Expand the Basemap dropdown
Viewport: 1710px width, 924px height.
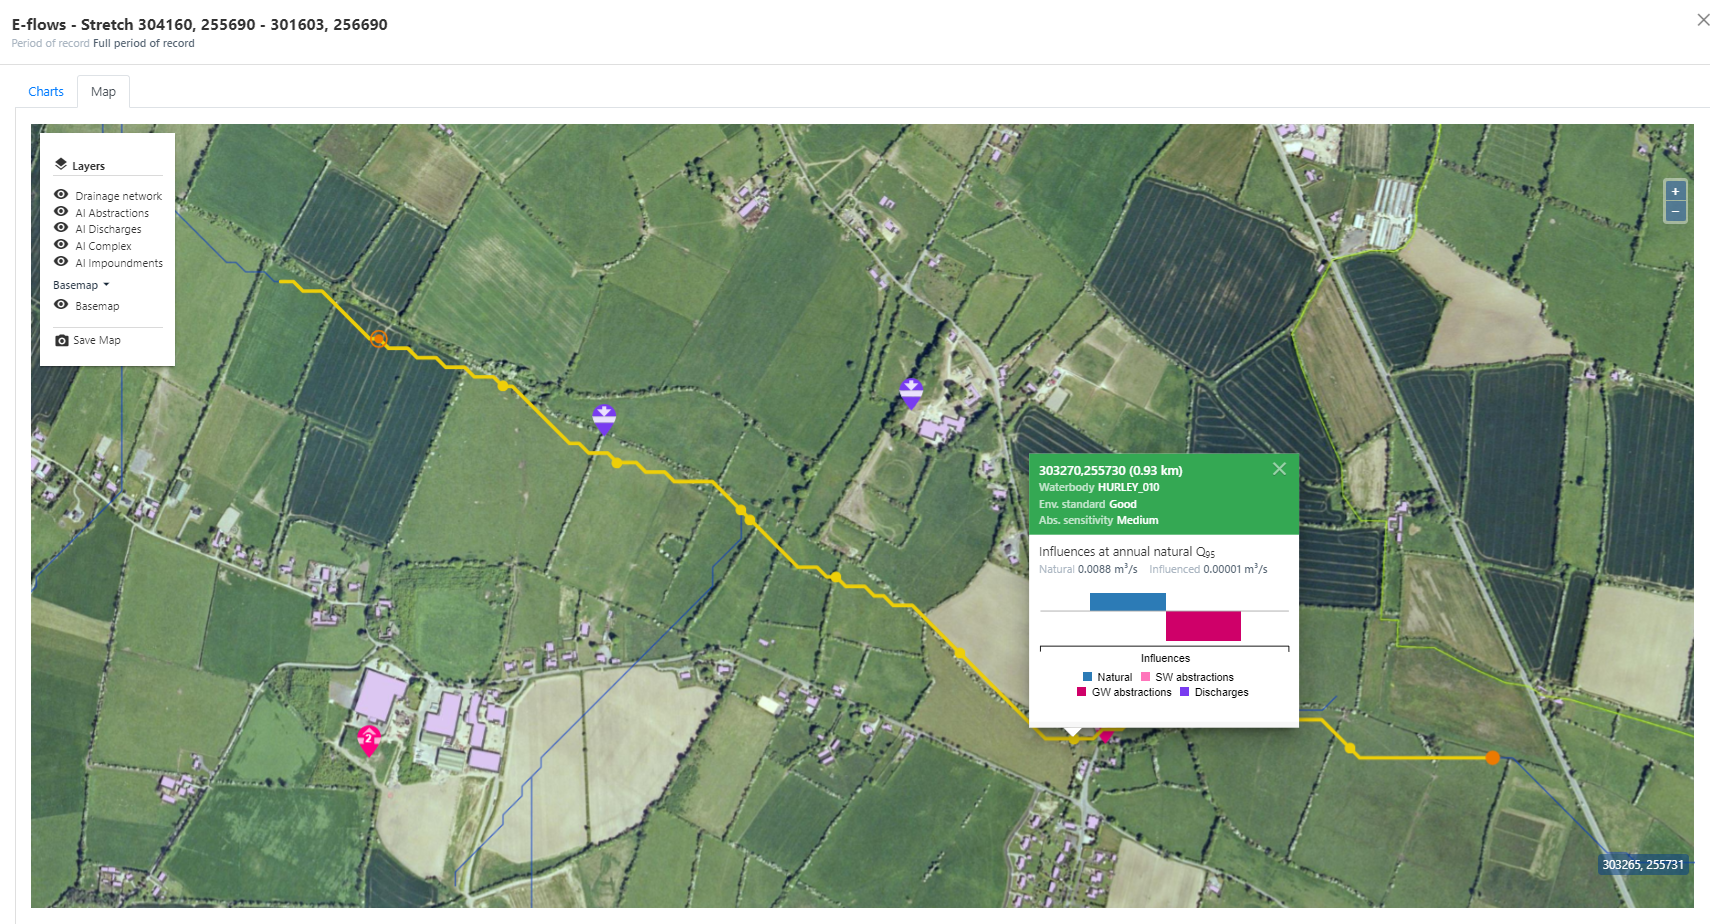(x=81, y=285)
